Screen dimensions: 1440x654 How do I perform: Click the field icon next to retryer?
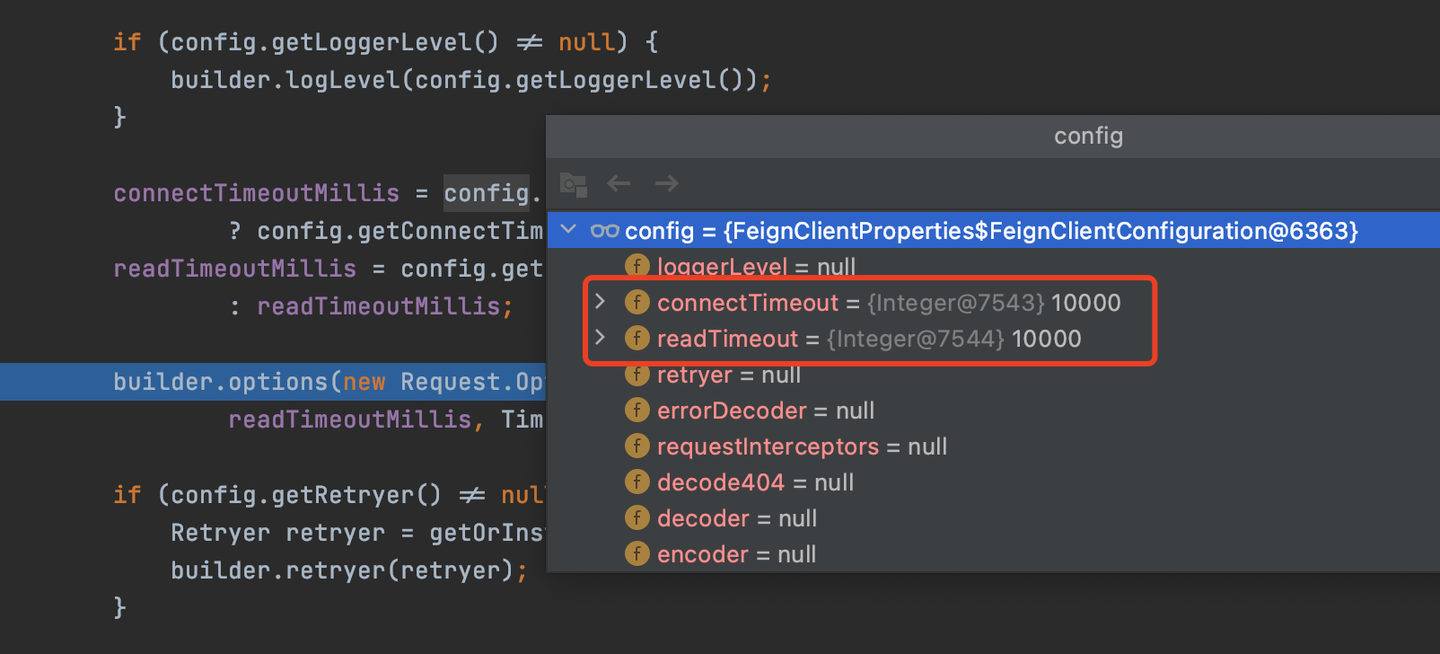(637, 375)
